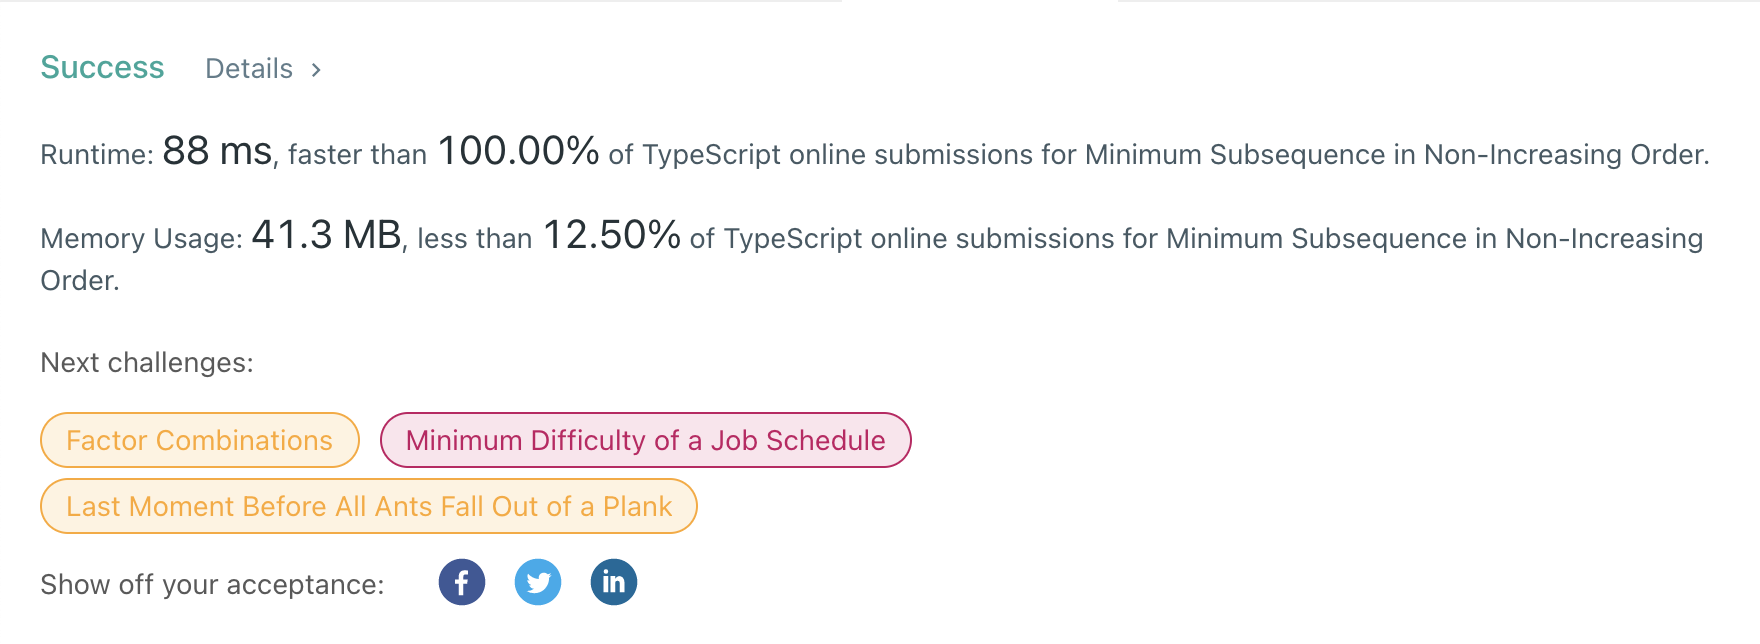Click the 100.00% faster-than percentage
The height and width of the screenshot is (644, 1760).
[x=518, y=152]
